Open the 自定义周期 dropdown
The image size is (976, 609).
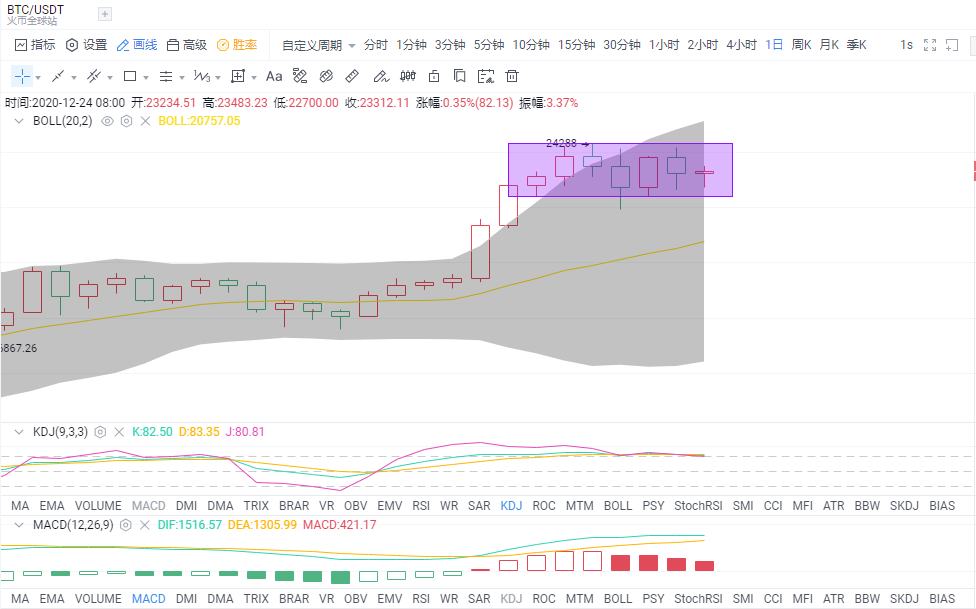pyautogui.click(x=318, y=45)
